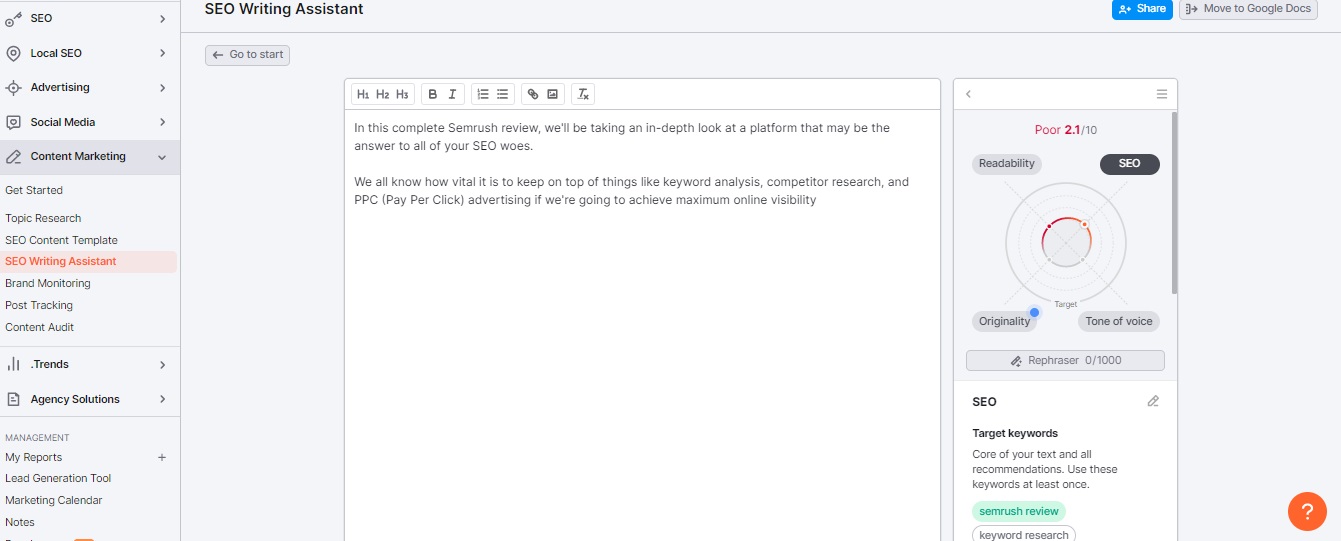Select the Readability score tab

[1007, 164]
